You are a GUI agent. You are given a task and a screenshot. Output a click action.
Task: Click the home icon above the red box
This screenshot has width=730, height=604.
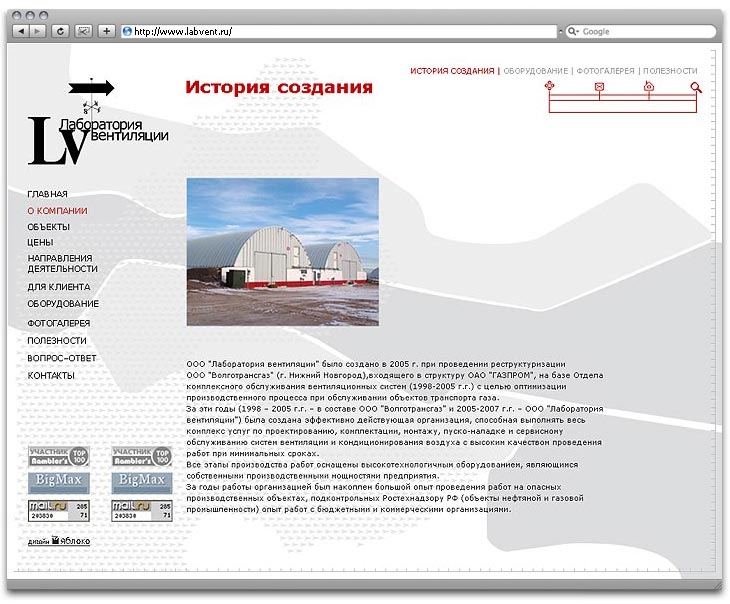coord(649,86)
